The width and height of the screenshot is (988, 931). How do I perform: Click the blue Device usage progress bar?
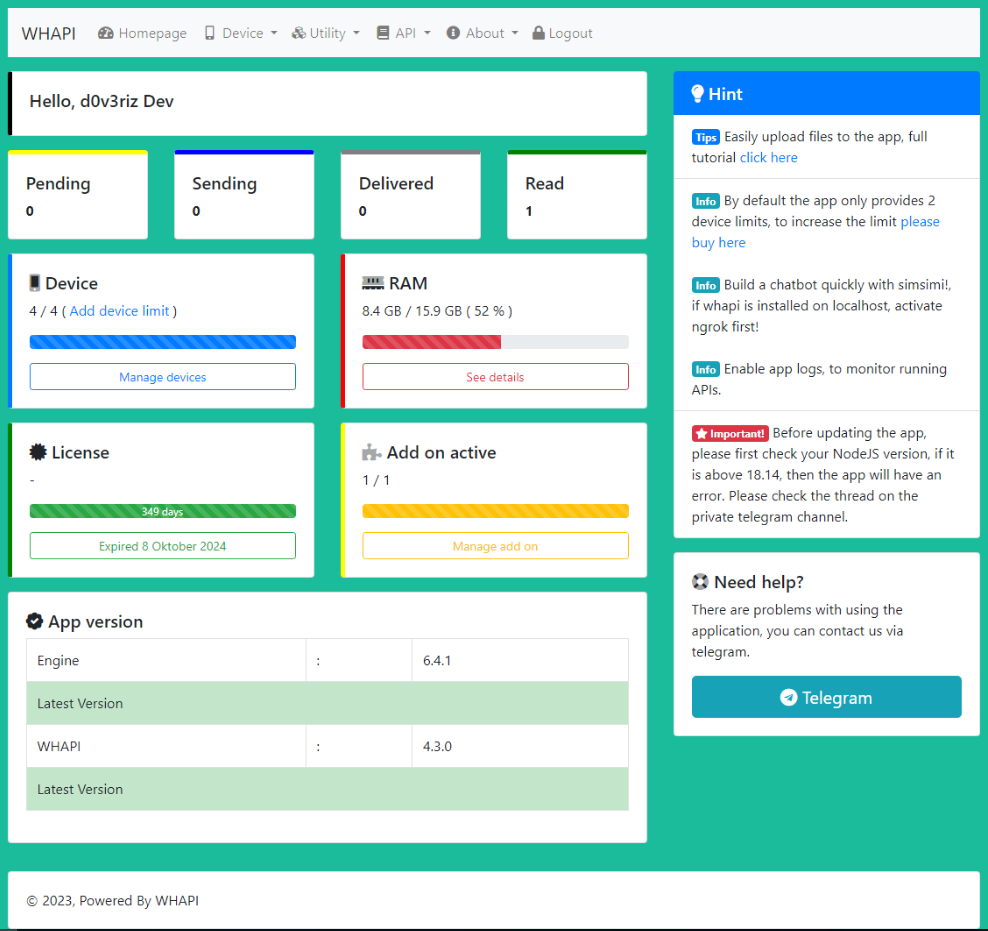(163, 342)
